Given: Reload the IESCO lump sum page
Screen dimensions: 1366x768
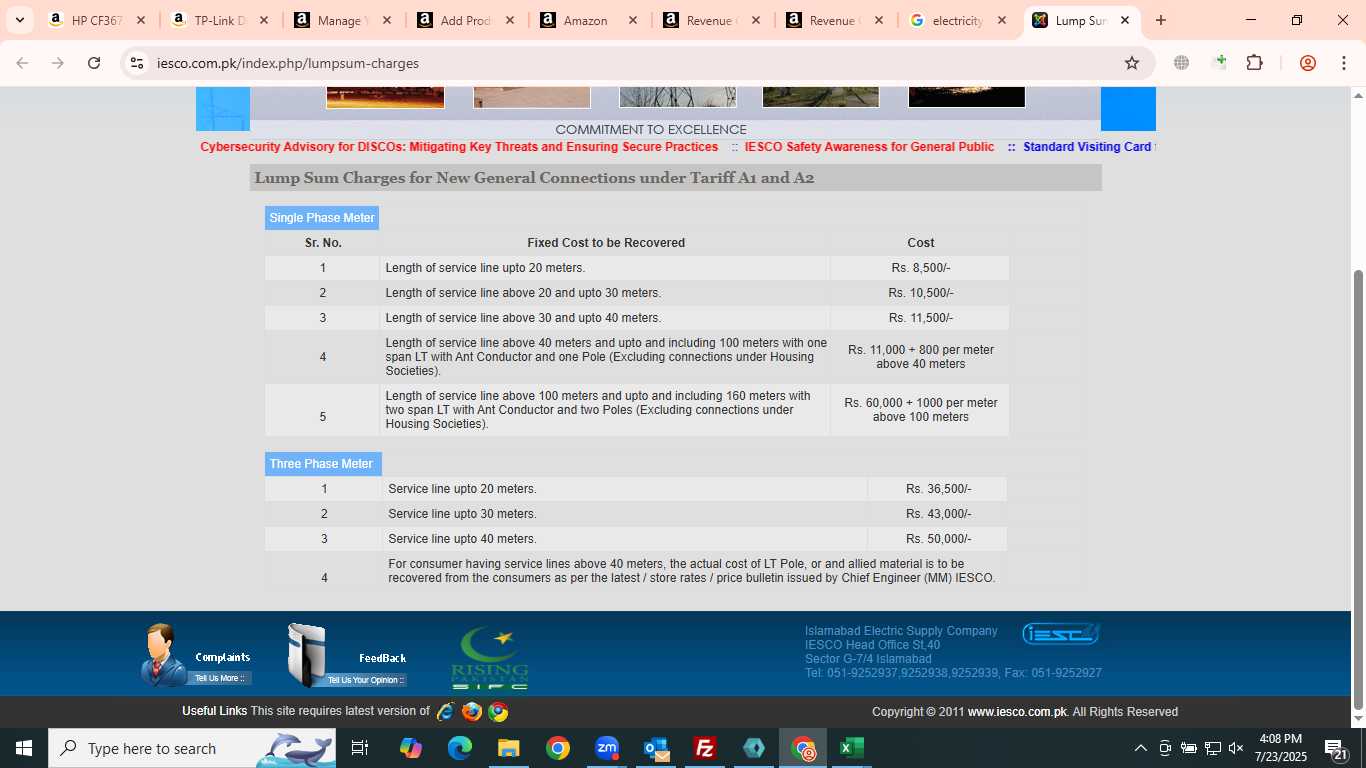Looking at the screenshot, I should point(94,63).
